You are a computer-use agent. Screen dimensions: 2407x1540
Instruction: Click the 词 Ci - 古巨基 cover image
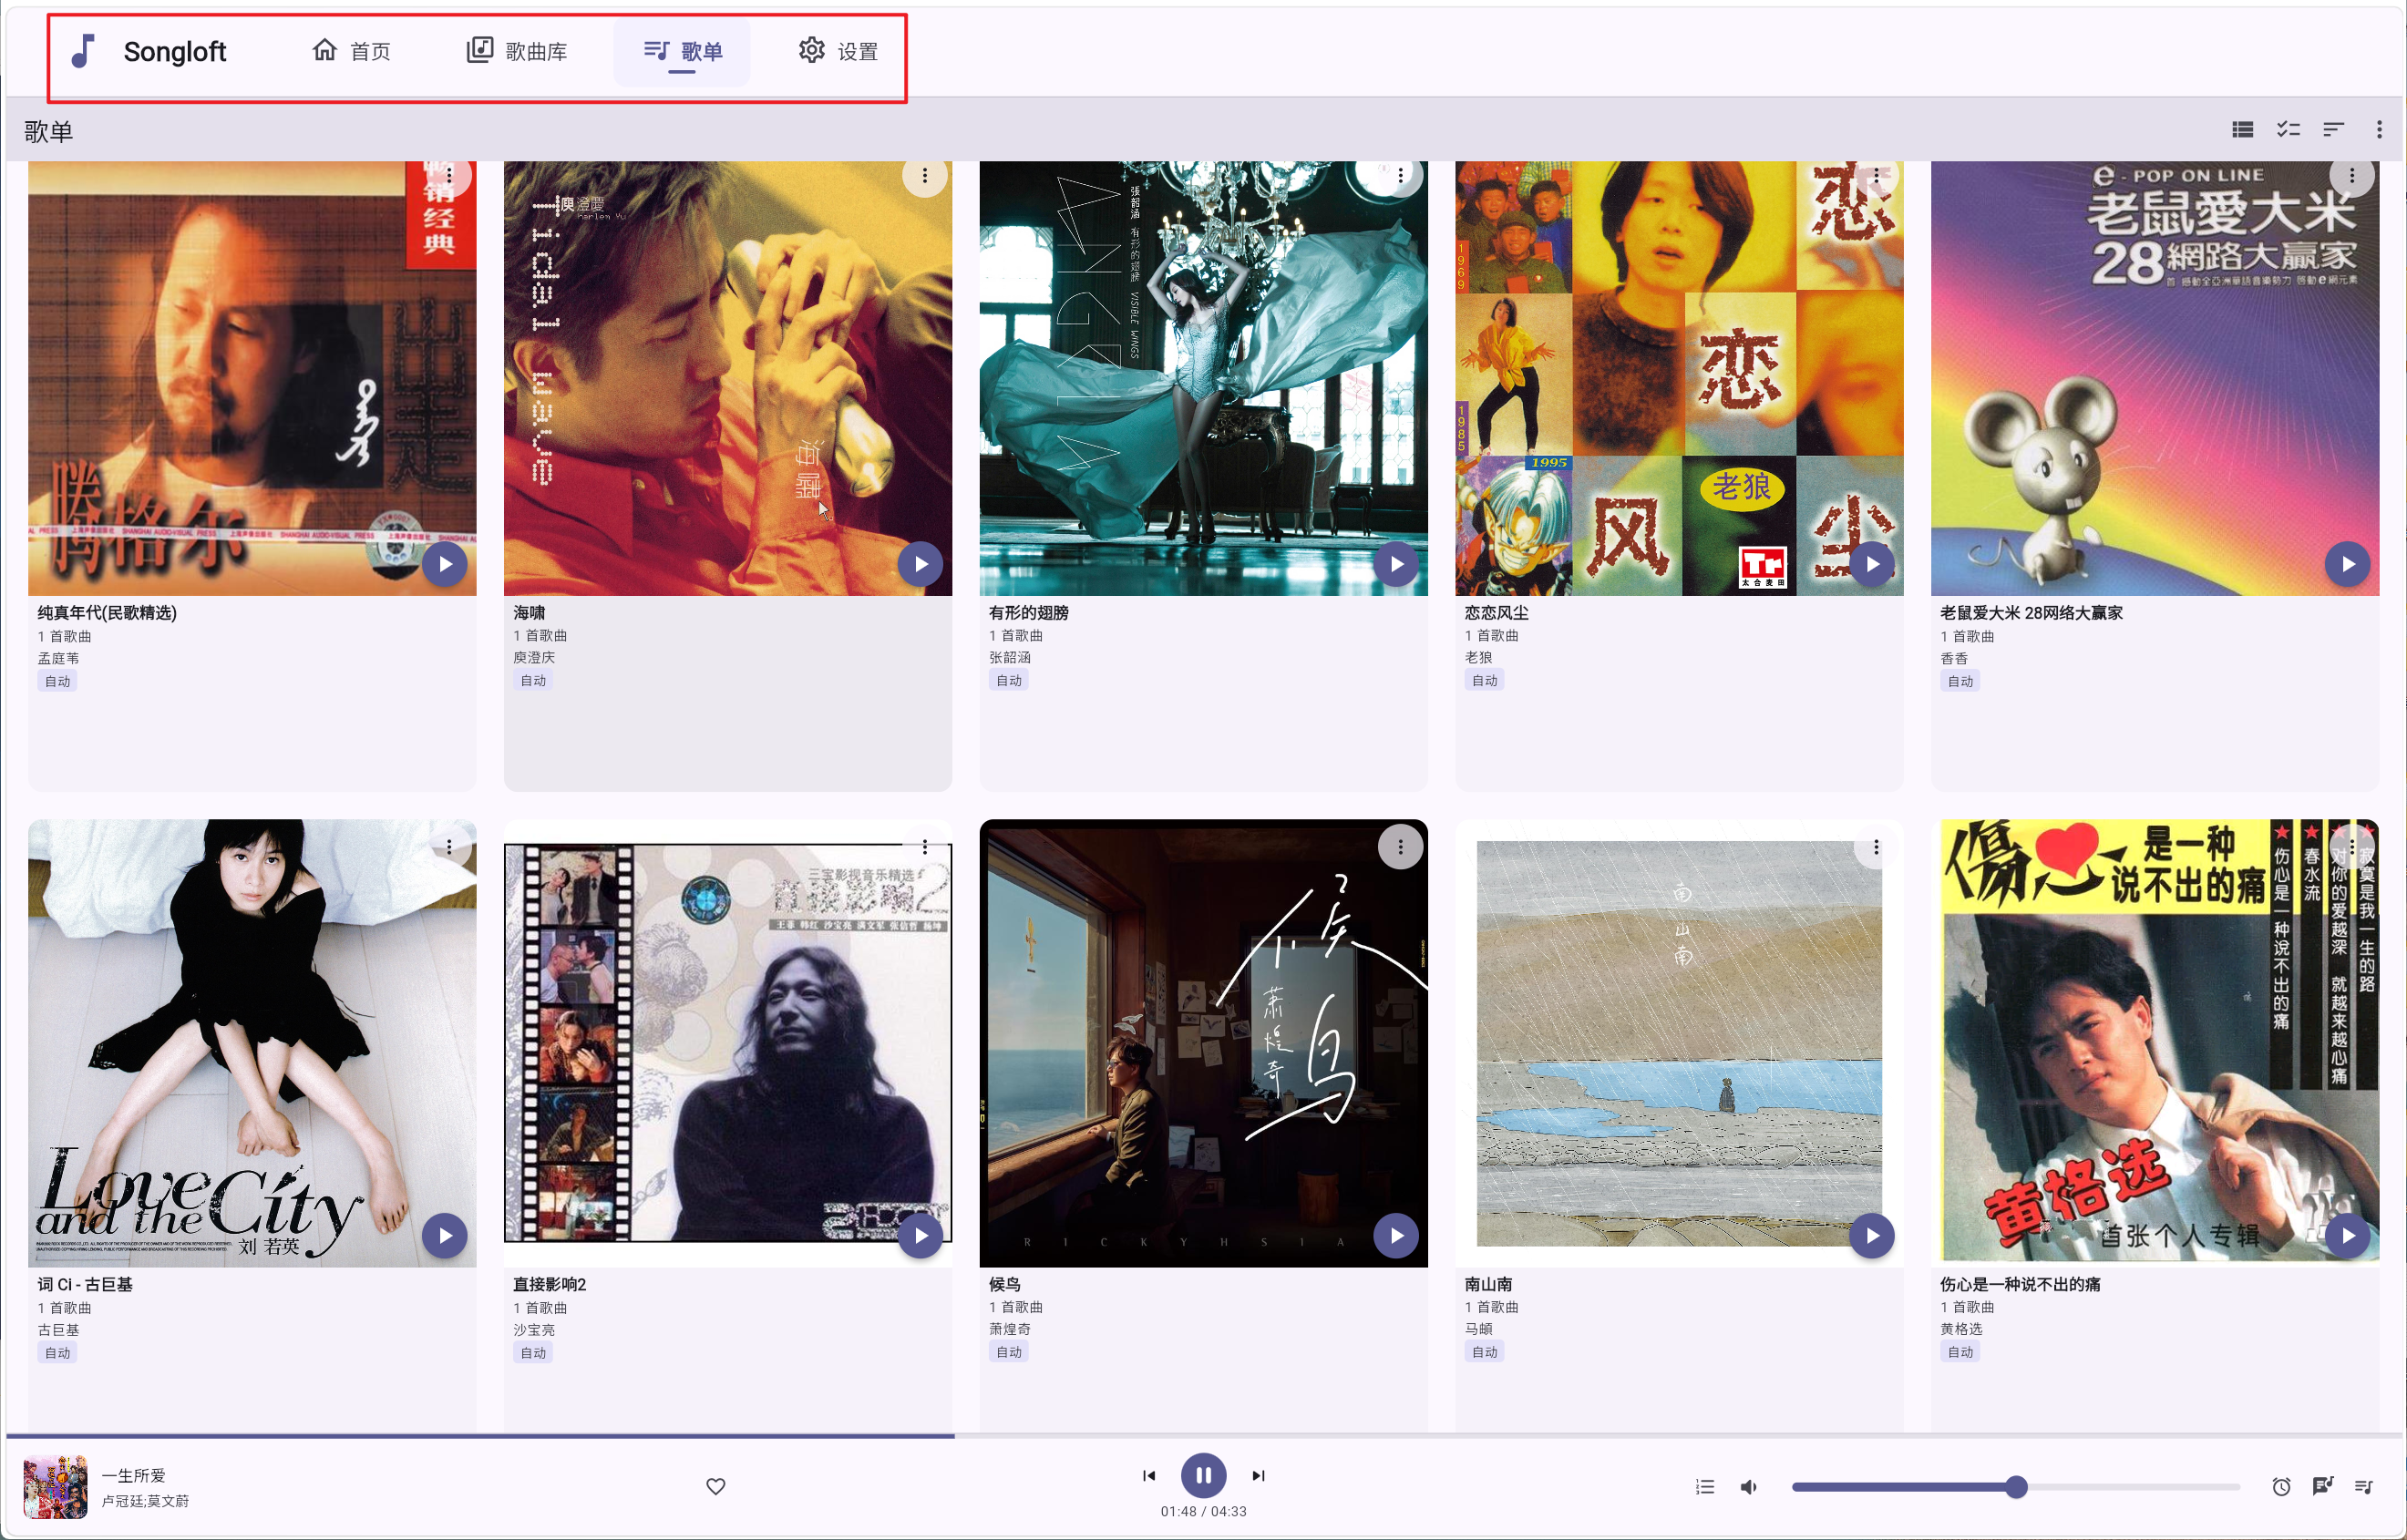[x=252, y=1043]
